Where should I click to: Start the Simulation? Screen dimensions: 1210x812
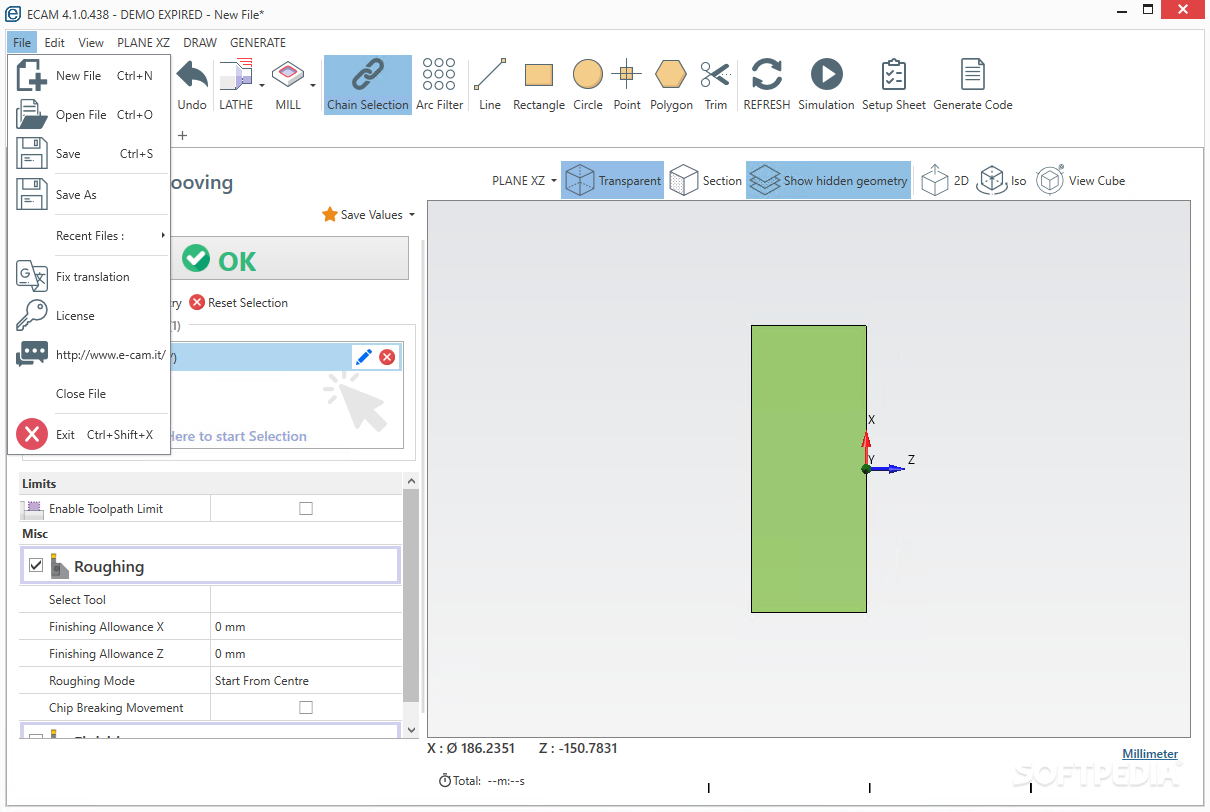[x=826, y=85]
